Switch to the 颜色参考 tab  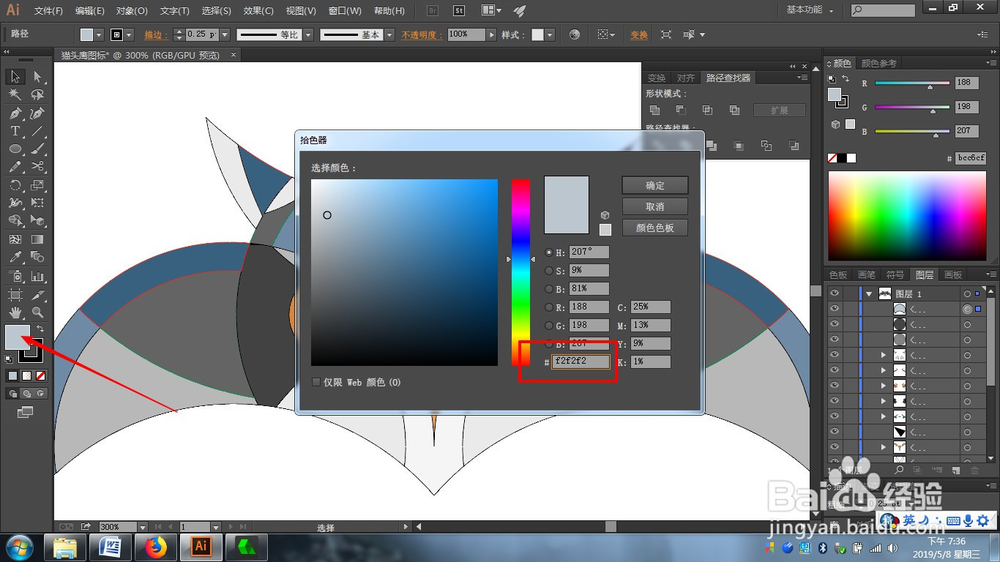coord(879,63)
